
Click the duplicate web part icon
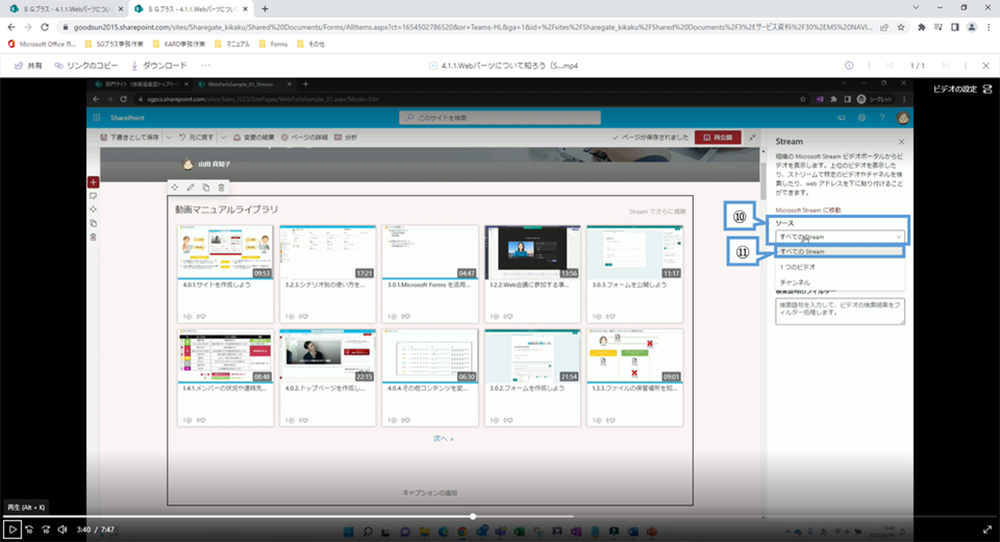pyautogui.click(x=205, y=187)
